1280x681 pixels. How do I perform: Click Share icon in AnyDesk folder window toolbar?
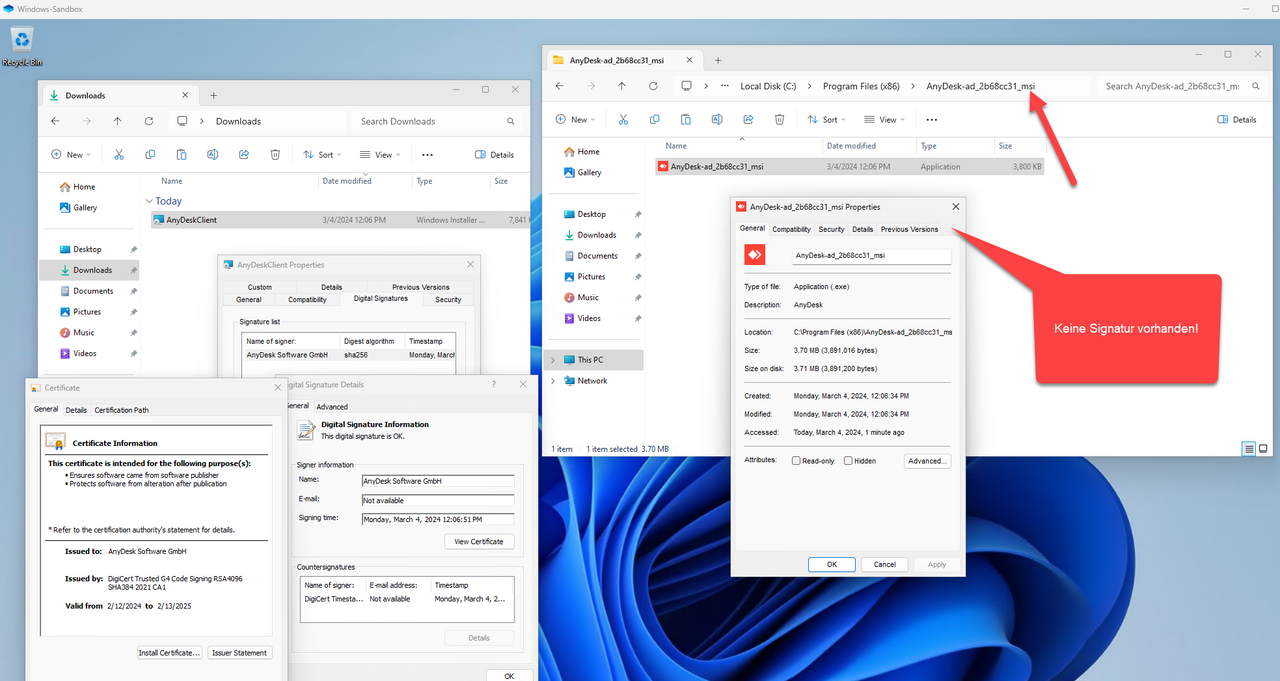point(748,119)
